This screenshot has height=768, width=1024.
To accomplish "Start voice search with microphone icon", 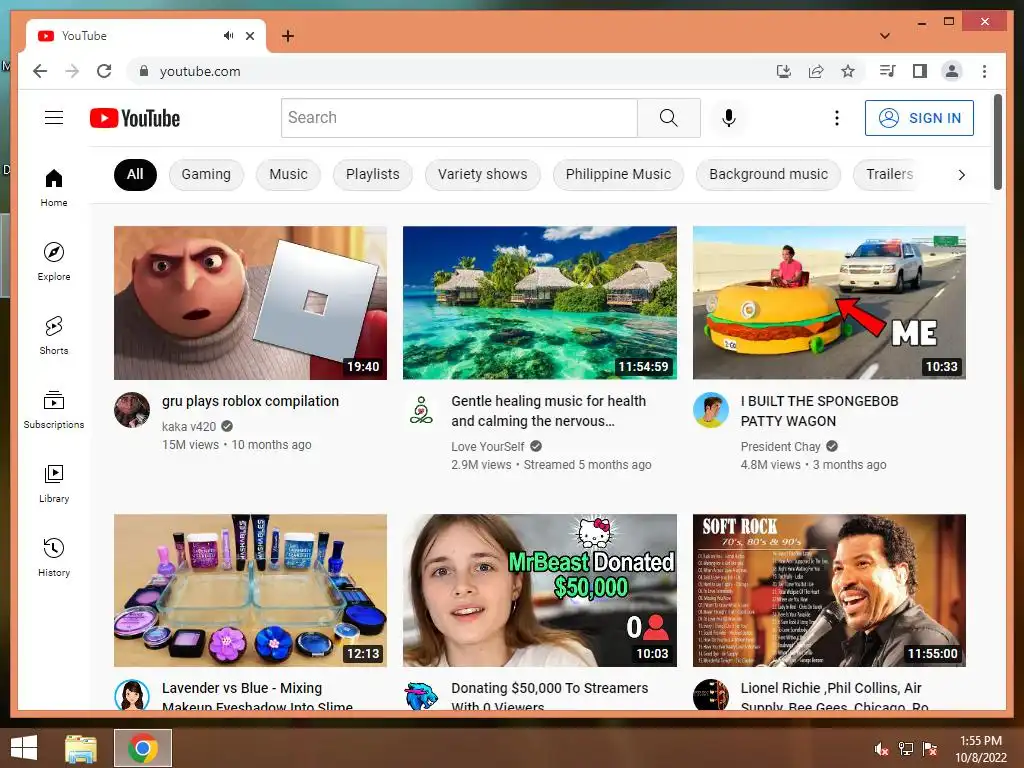I will tap(729, 118).
